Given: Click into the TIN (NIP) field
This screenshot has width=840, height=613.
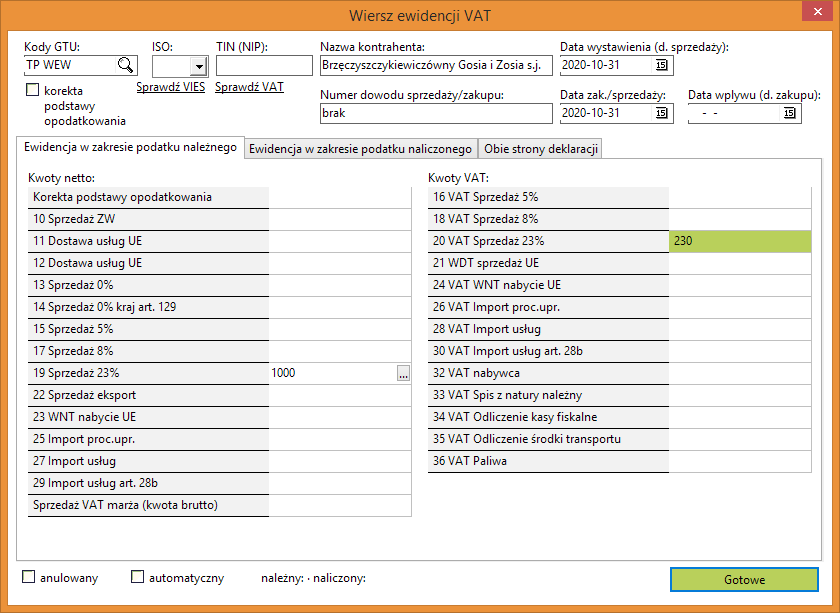Looking at the screenshot, I should point(264,65).
